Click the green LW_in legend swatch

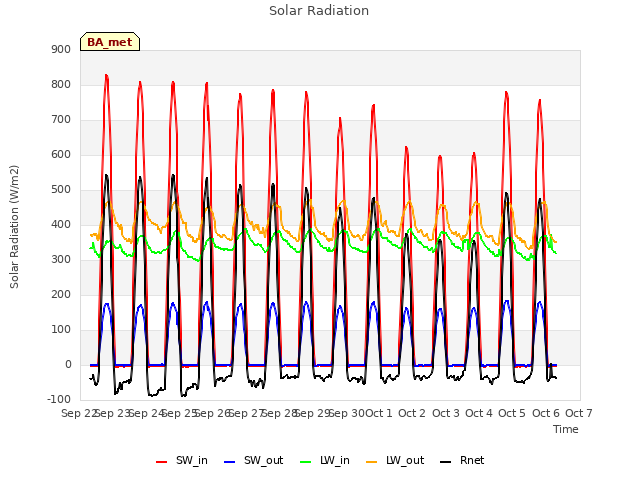point(305,462)
